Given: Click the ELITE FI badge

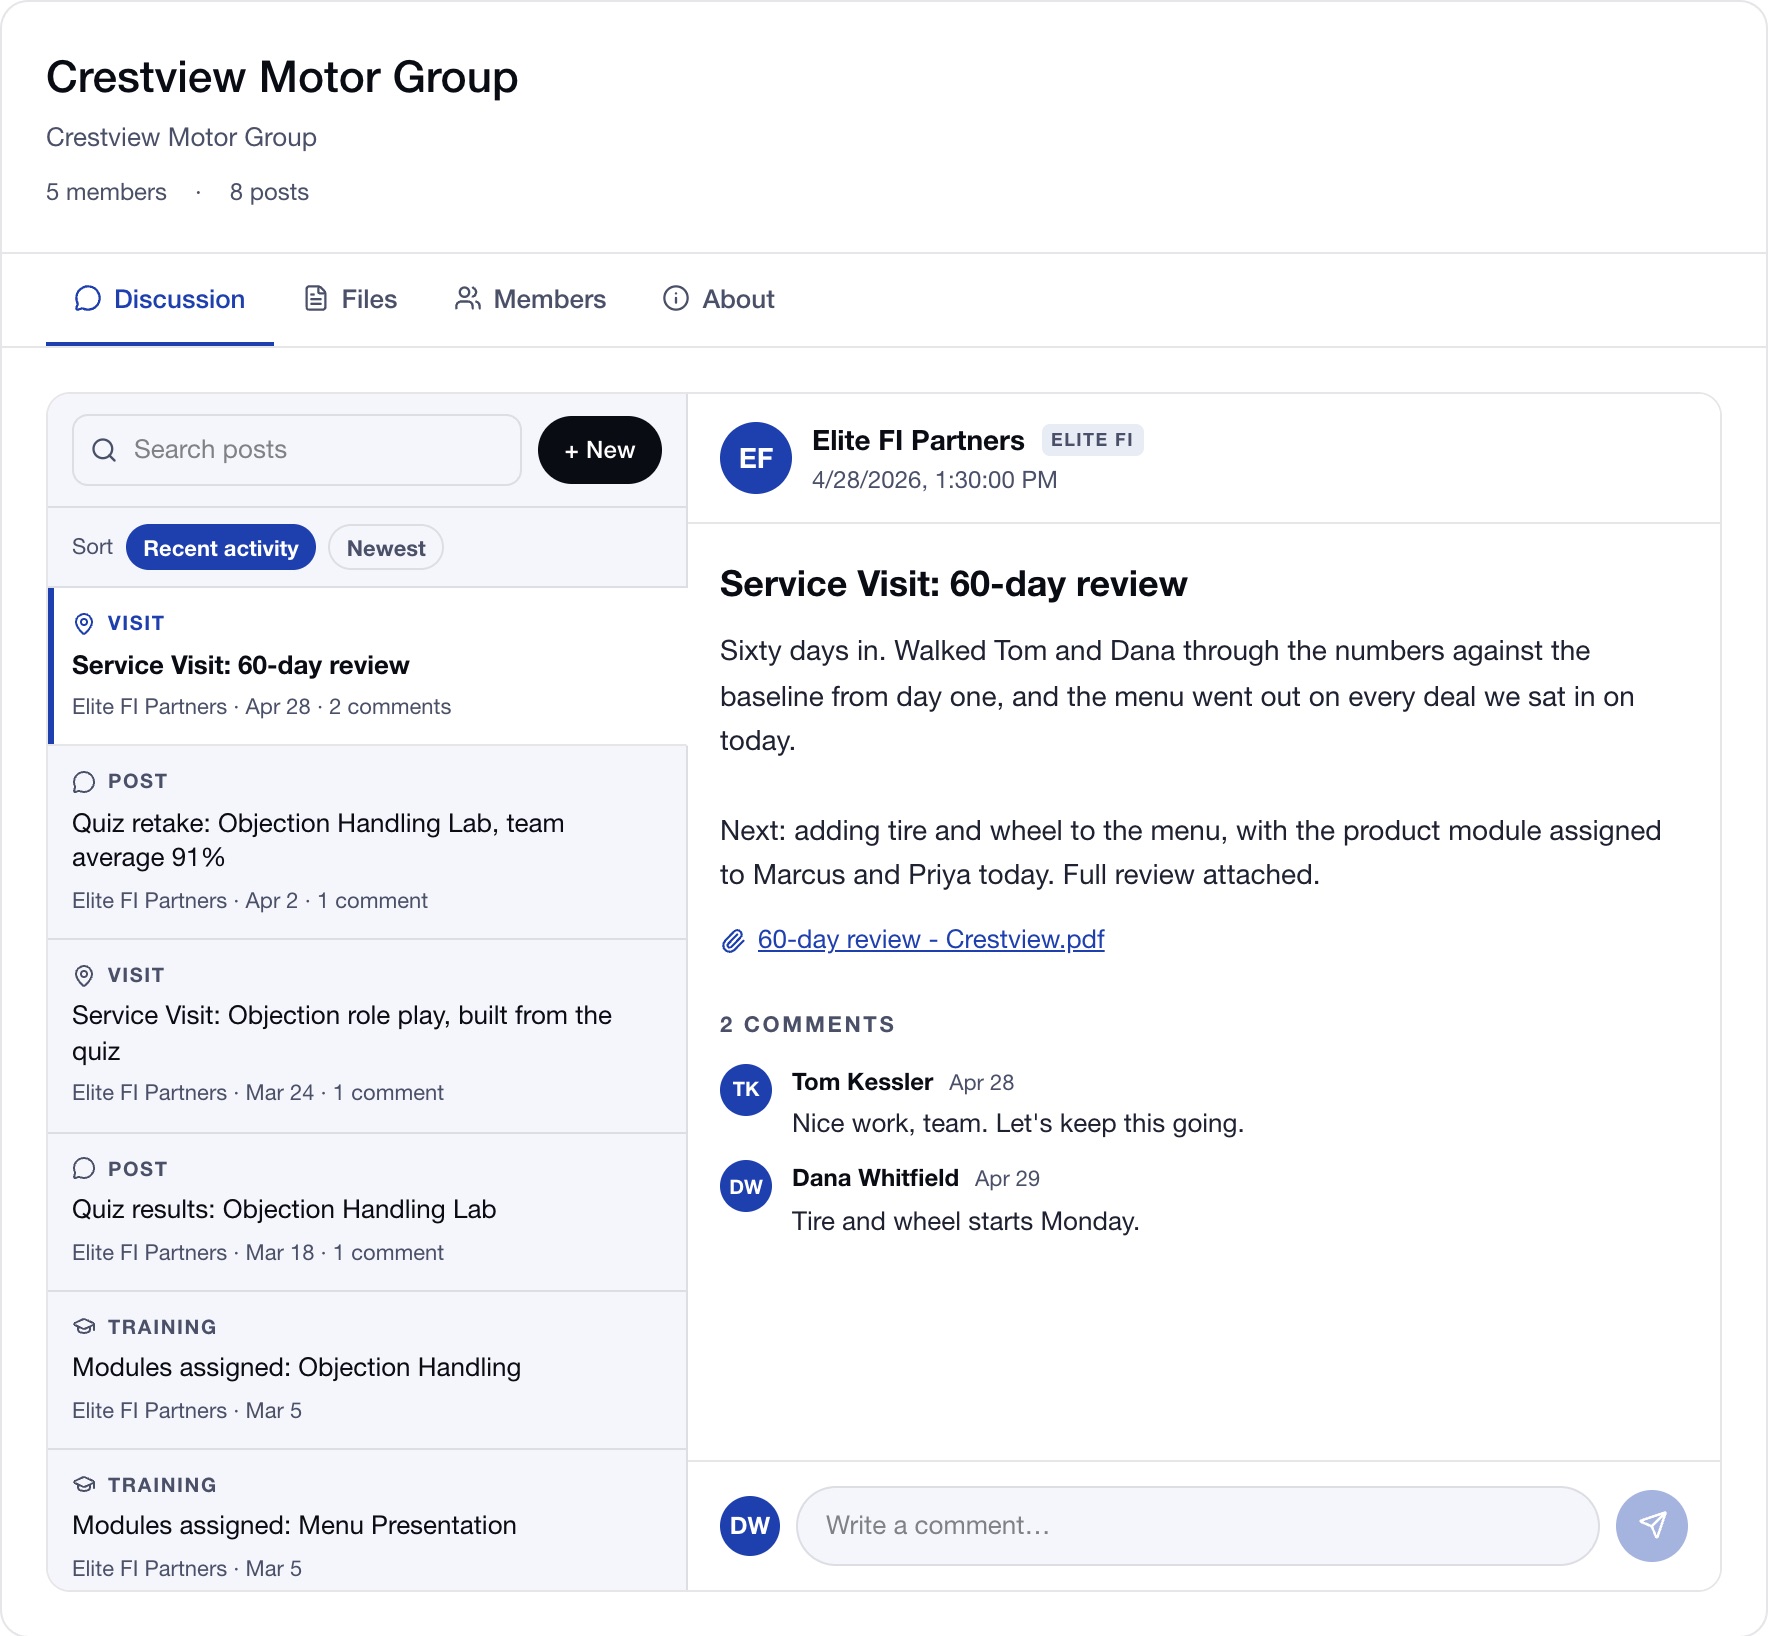Looking at the screenshot, I should (x=1092, y=440).
